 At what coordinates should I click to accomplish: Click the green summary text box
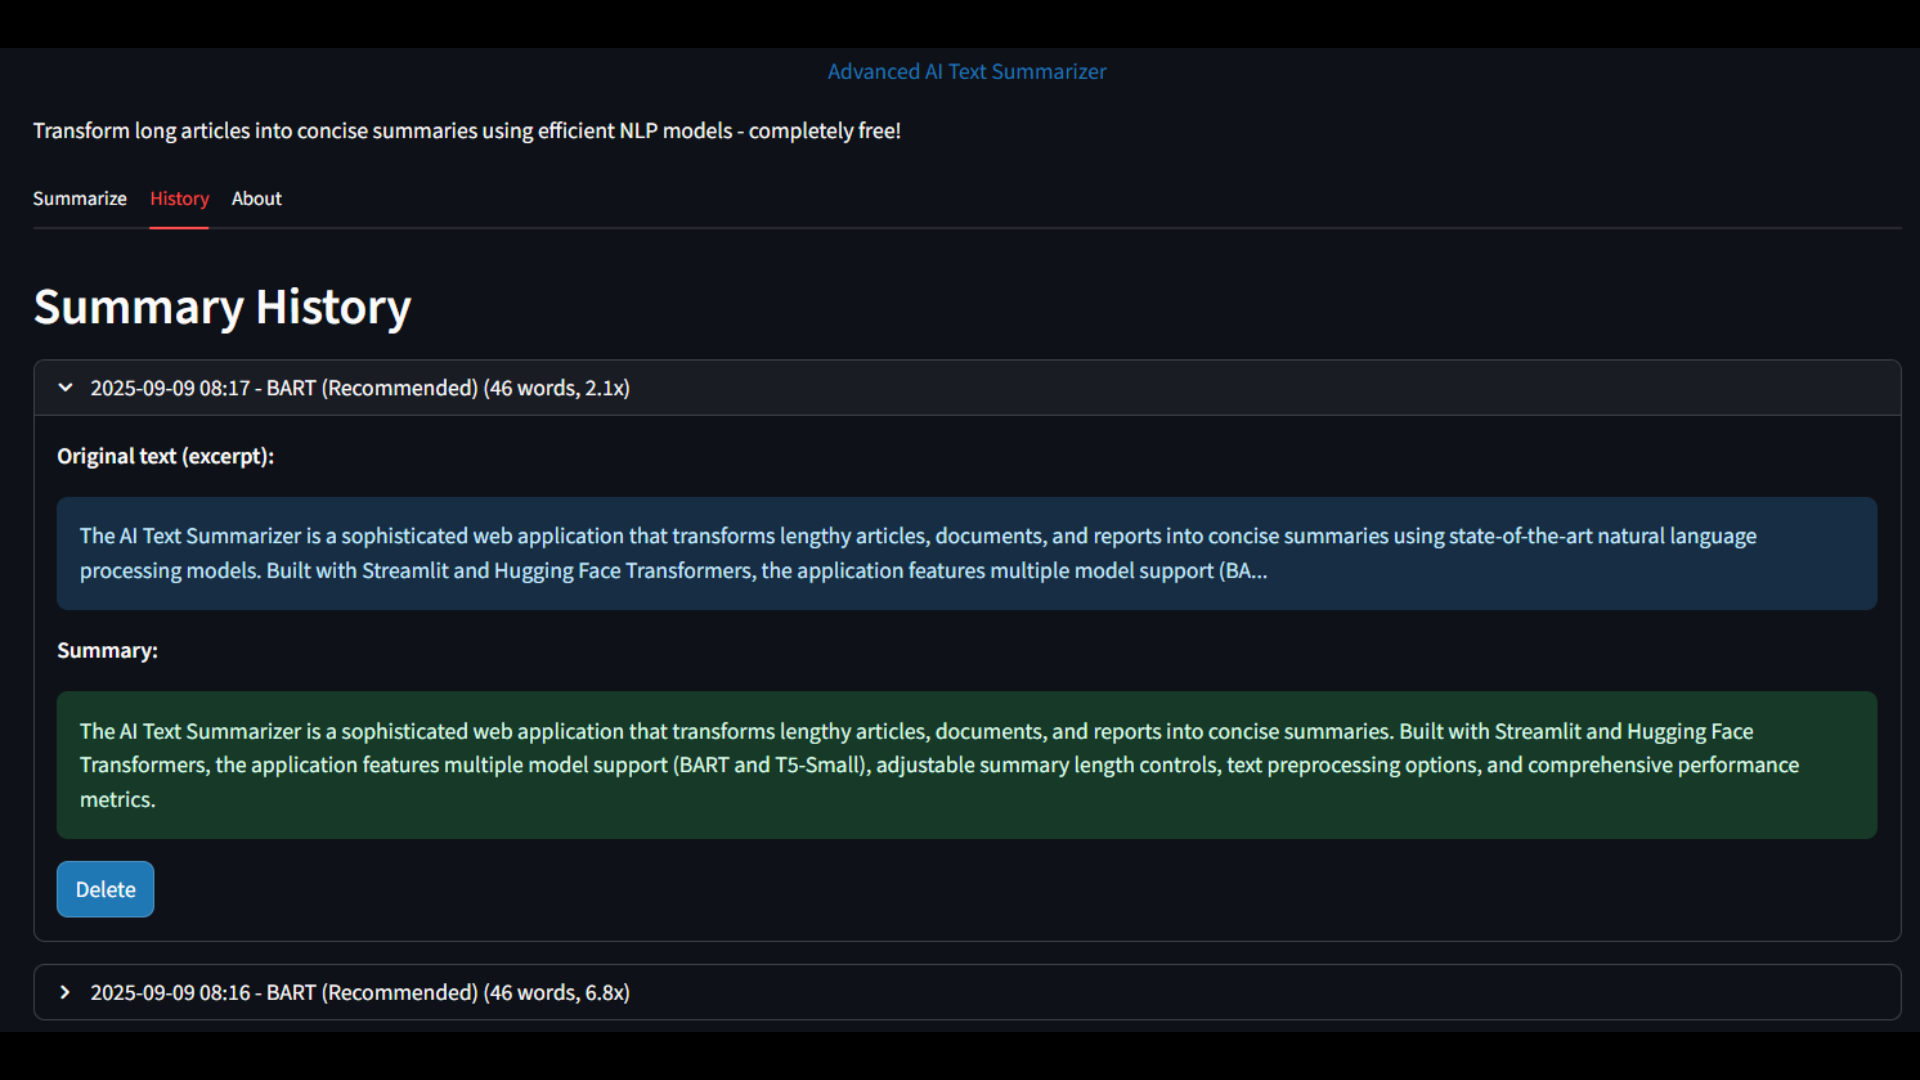click(x=966, y=765)
